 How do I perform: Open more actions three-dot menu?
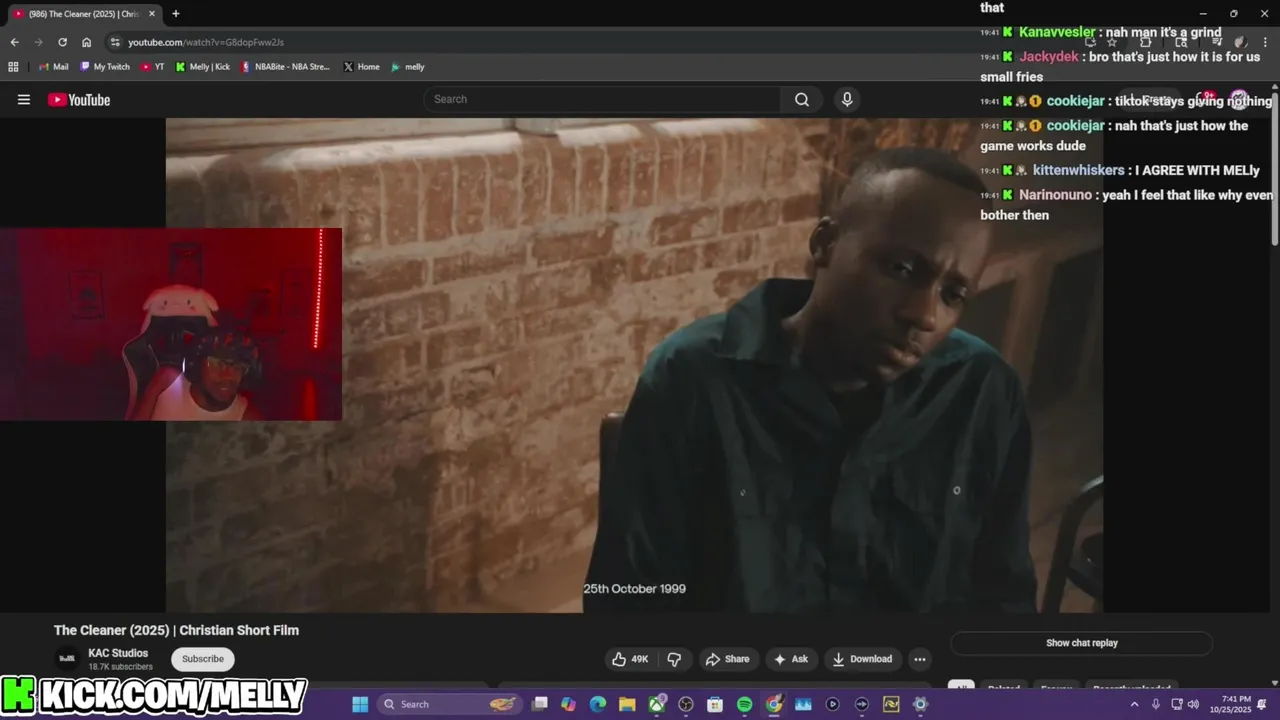click(919, 659)
